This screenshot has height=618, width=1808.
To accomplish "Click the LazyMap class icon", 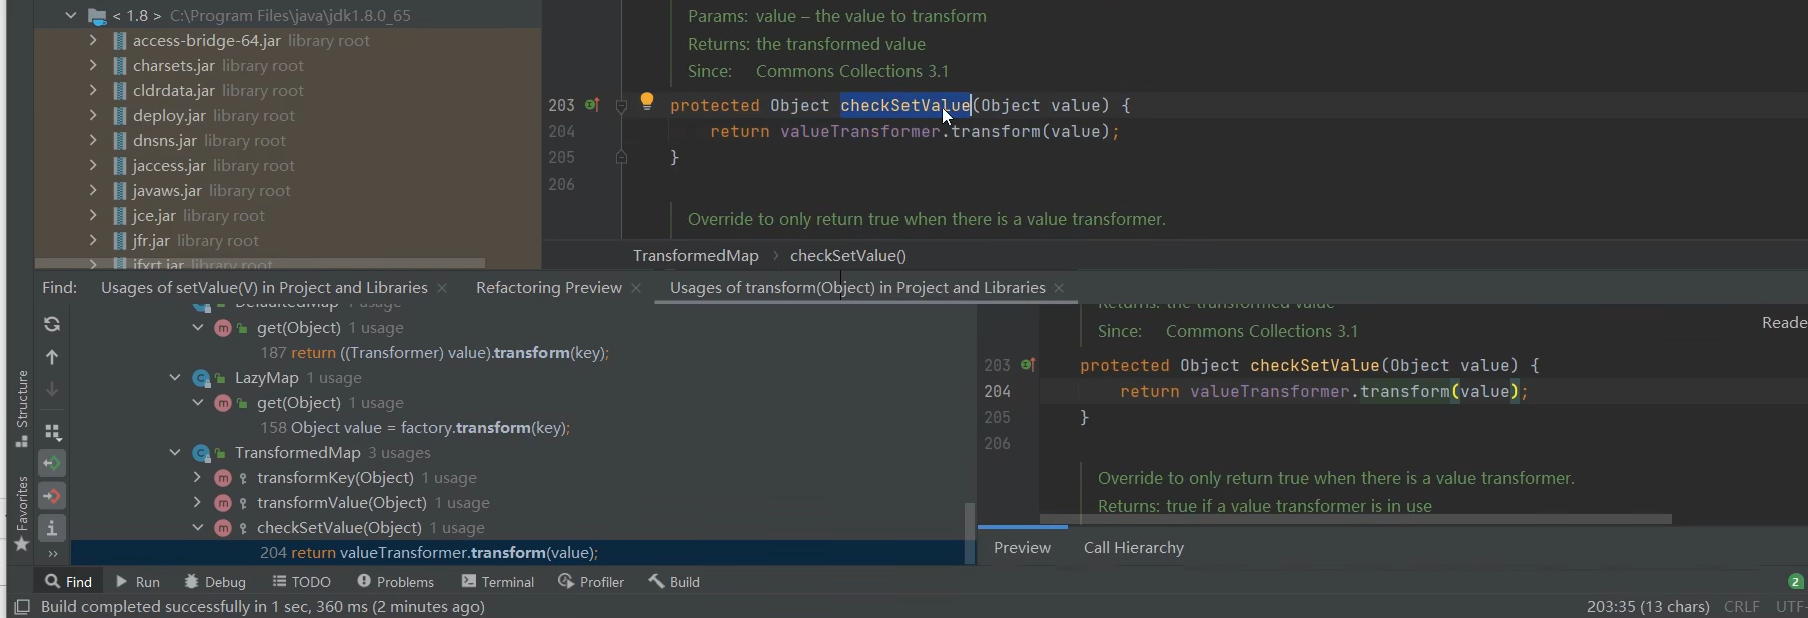I will click(x=202, y=378).
